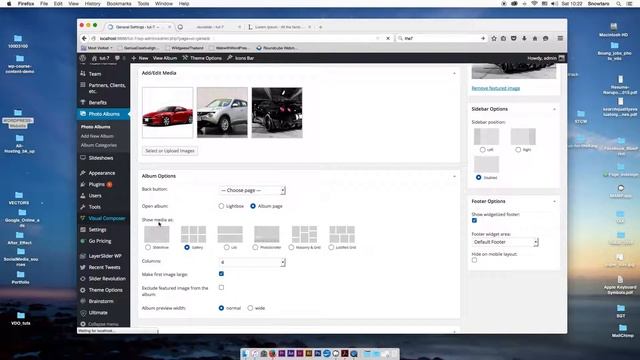Collapse the Add/Edit Media panel
This screenshot has width=640, height=360.
click(454, 73)
